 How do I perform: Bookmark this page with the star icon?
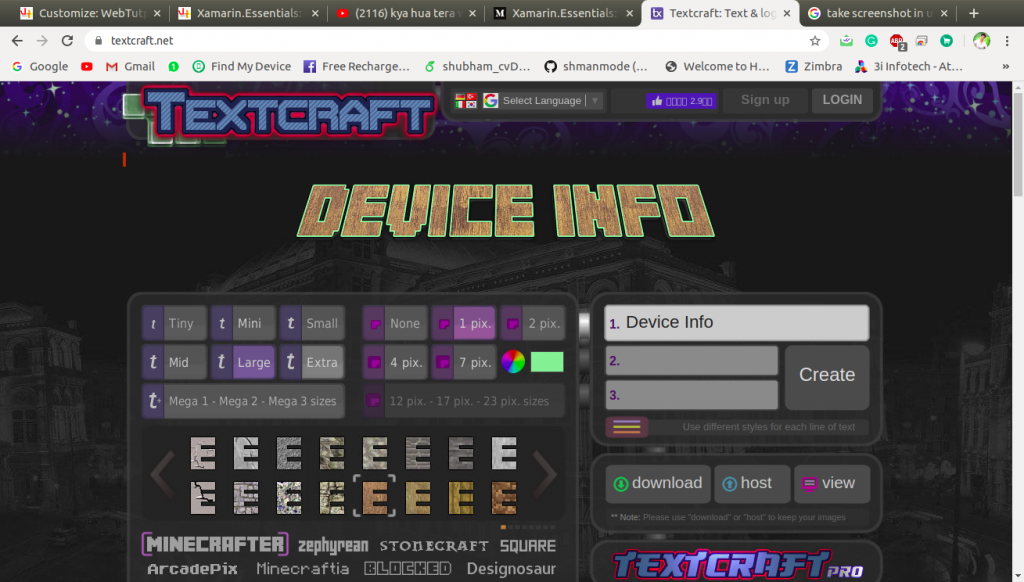[x=815, y=40]
